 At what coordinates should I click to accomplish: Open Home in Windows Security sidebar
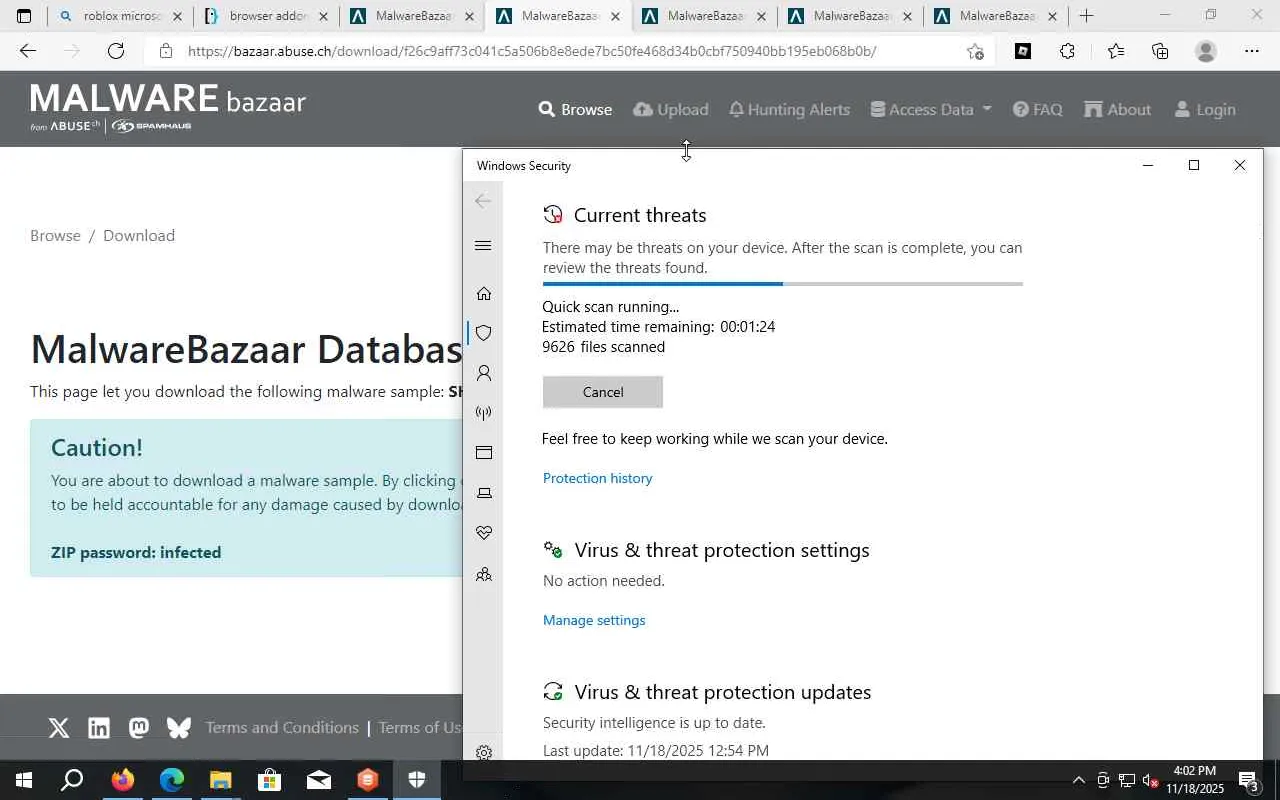pos(484,293)
